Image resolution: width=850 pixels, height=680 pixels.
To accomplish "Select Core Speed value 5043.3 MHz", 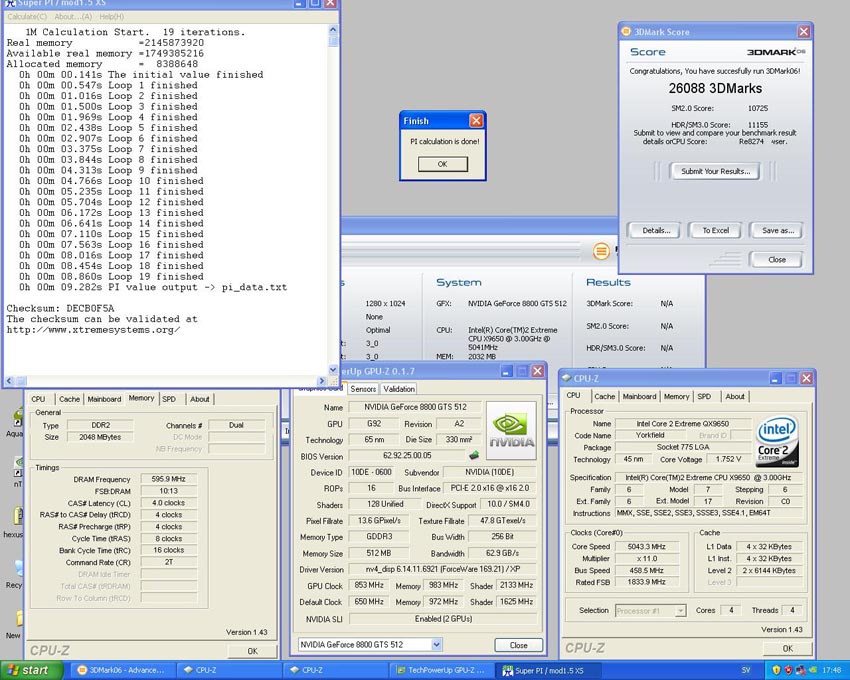I will 647,547.
